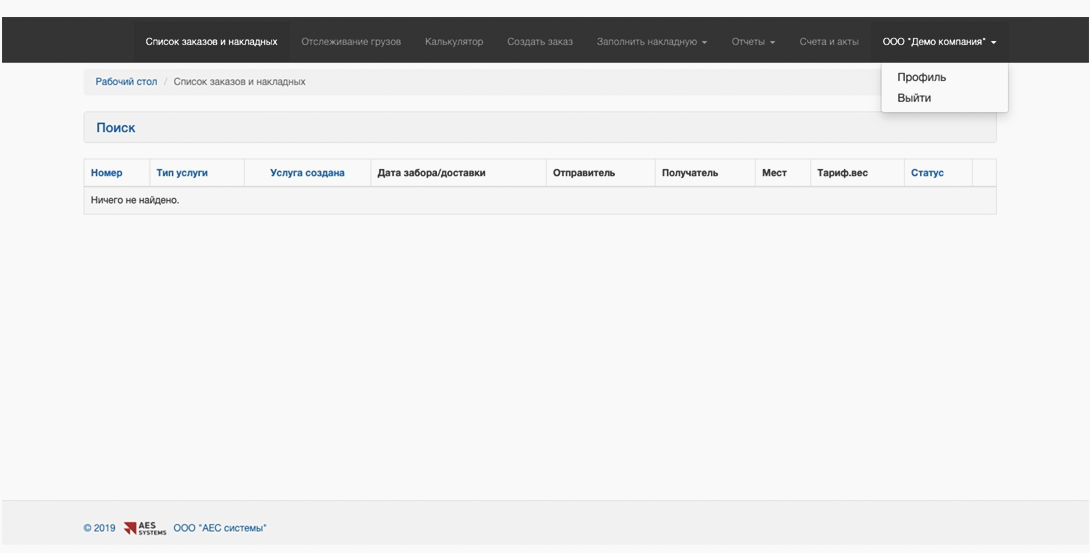Open ООО "АЕС системы" footer link
This screenshot has width=1090, height=553.
pyautogui.click(x=220, y=528)
